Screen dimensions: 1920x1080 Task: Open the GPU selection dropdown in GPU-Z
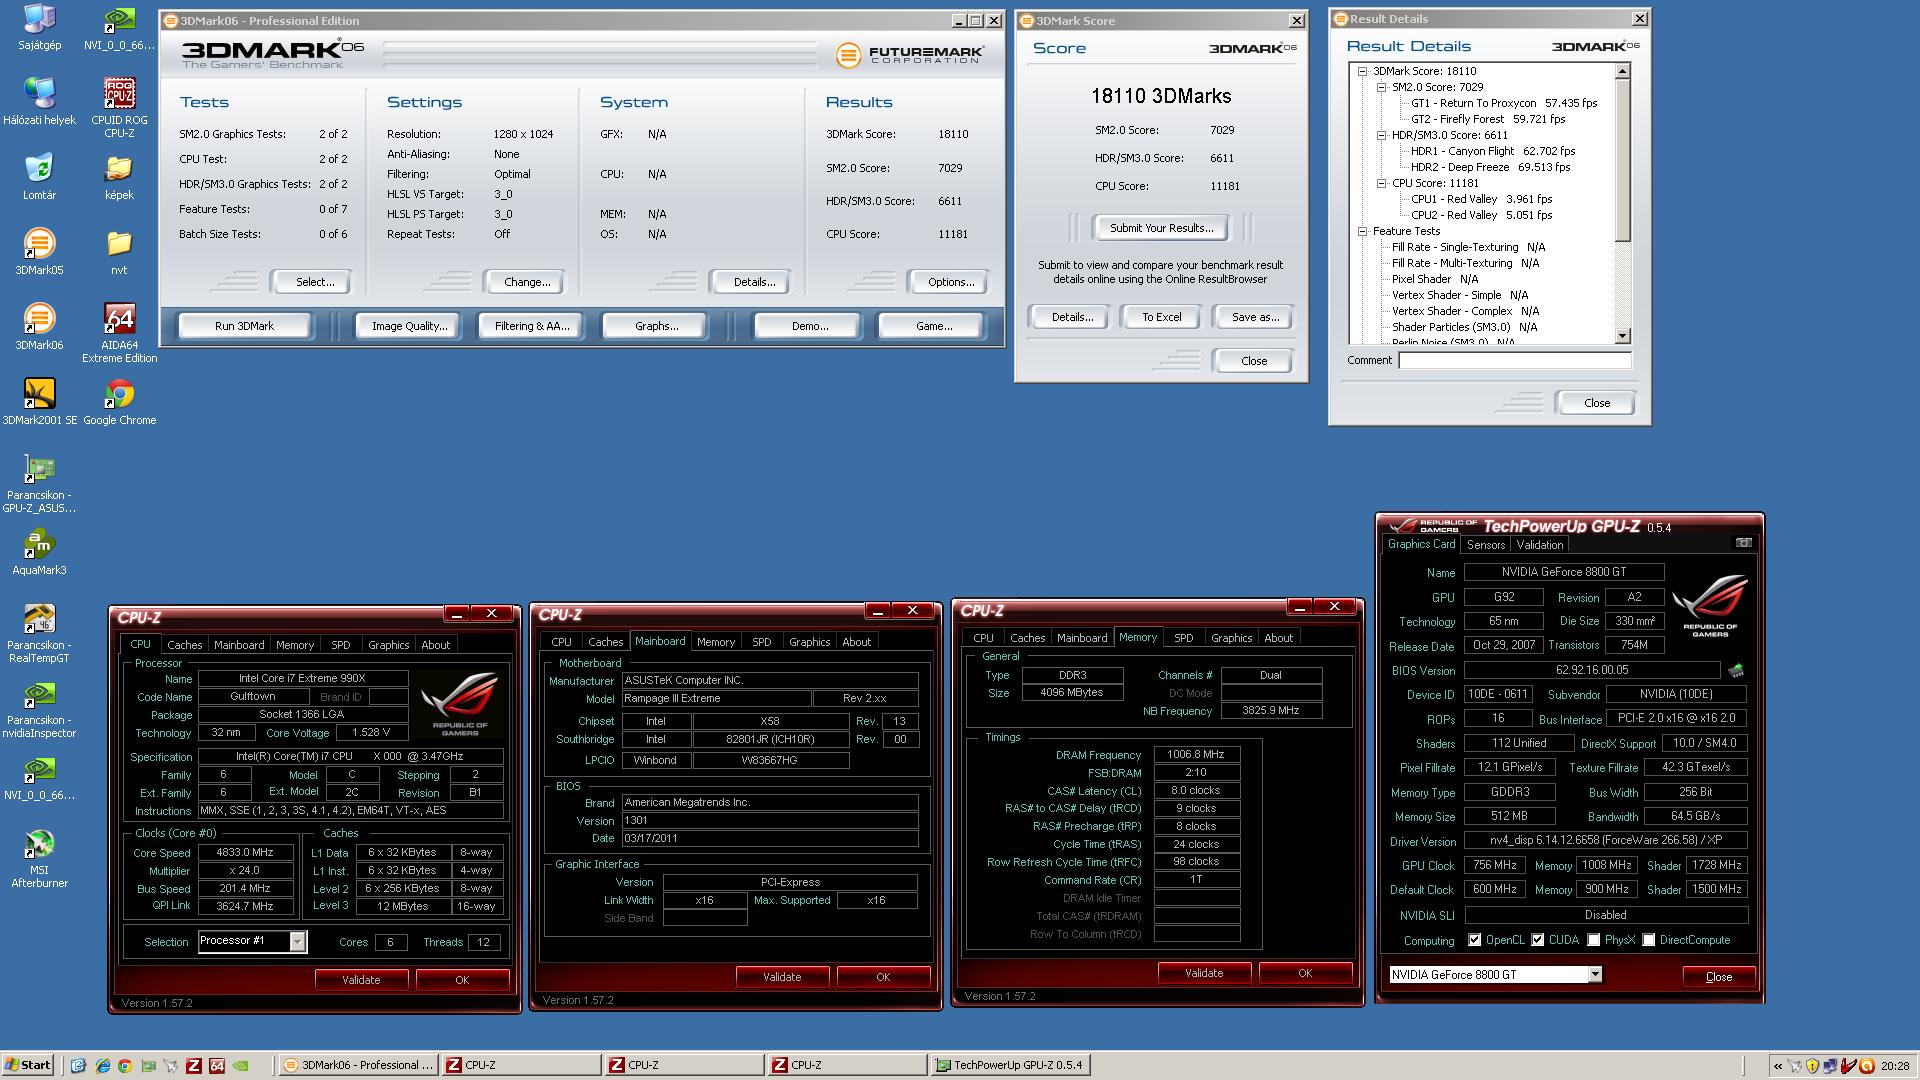pos(1595,975)
